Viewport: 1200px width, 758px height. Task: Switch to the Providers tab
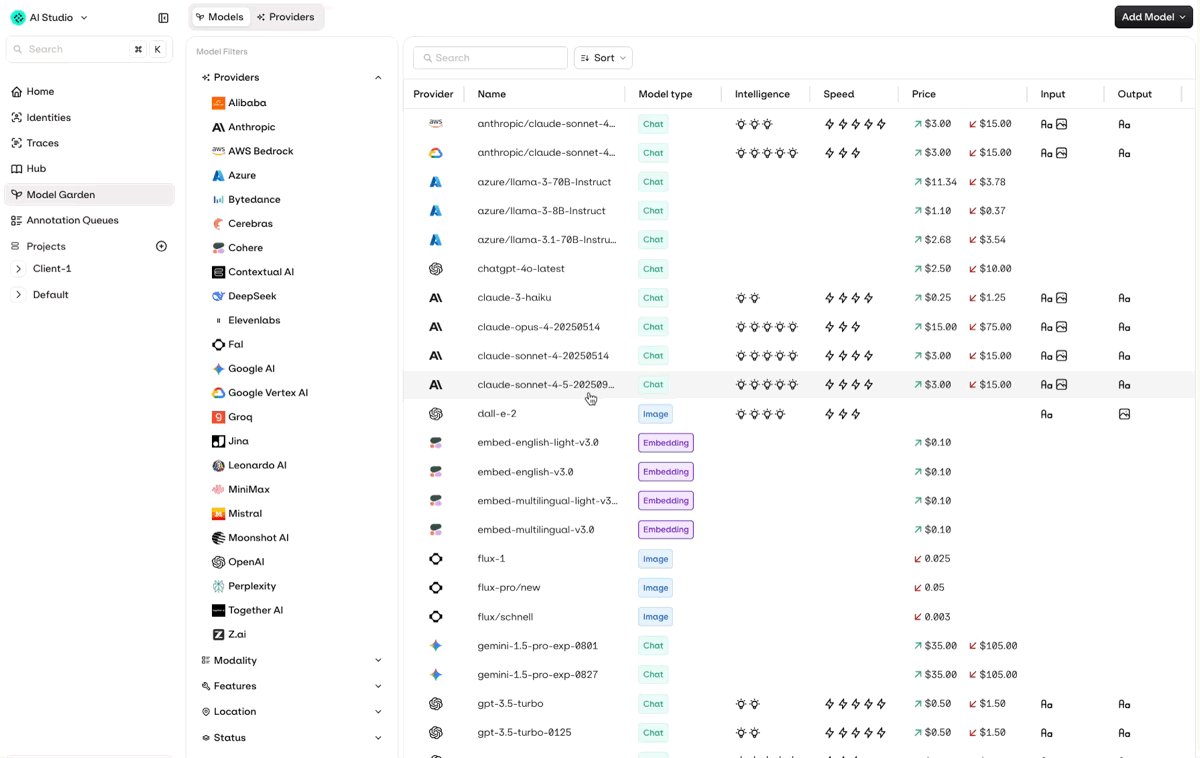pyautogui.click(x=285, y=17)
